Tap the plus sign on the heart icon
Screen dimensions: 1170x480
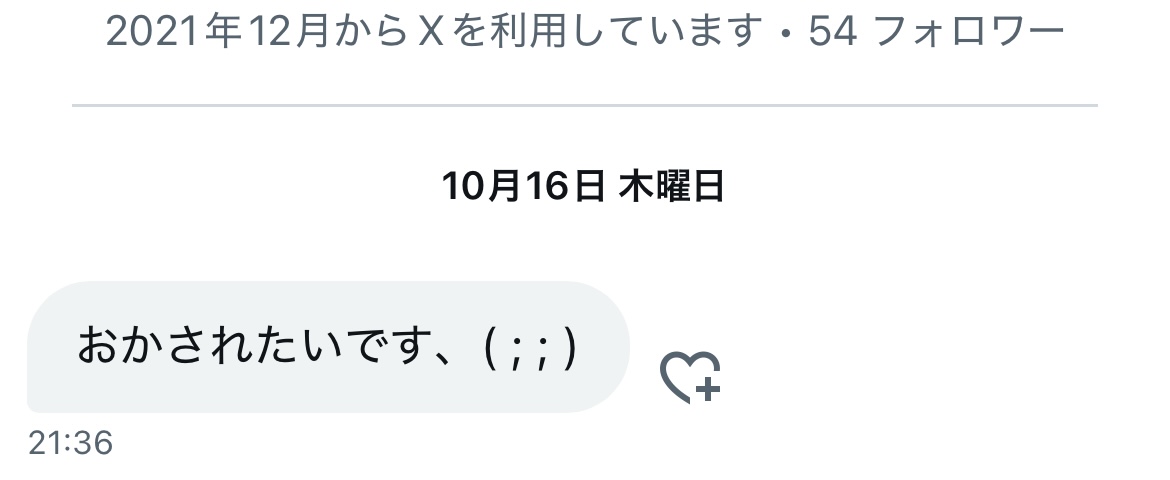click(x=708, y=389)
